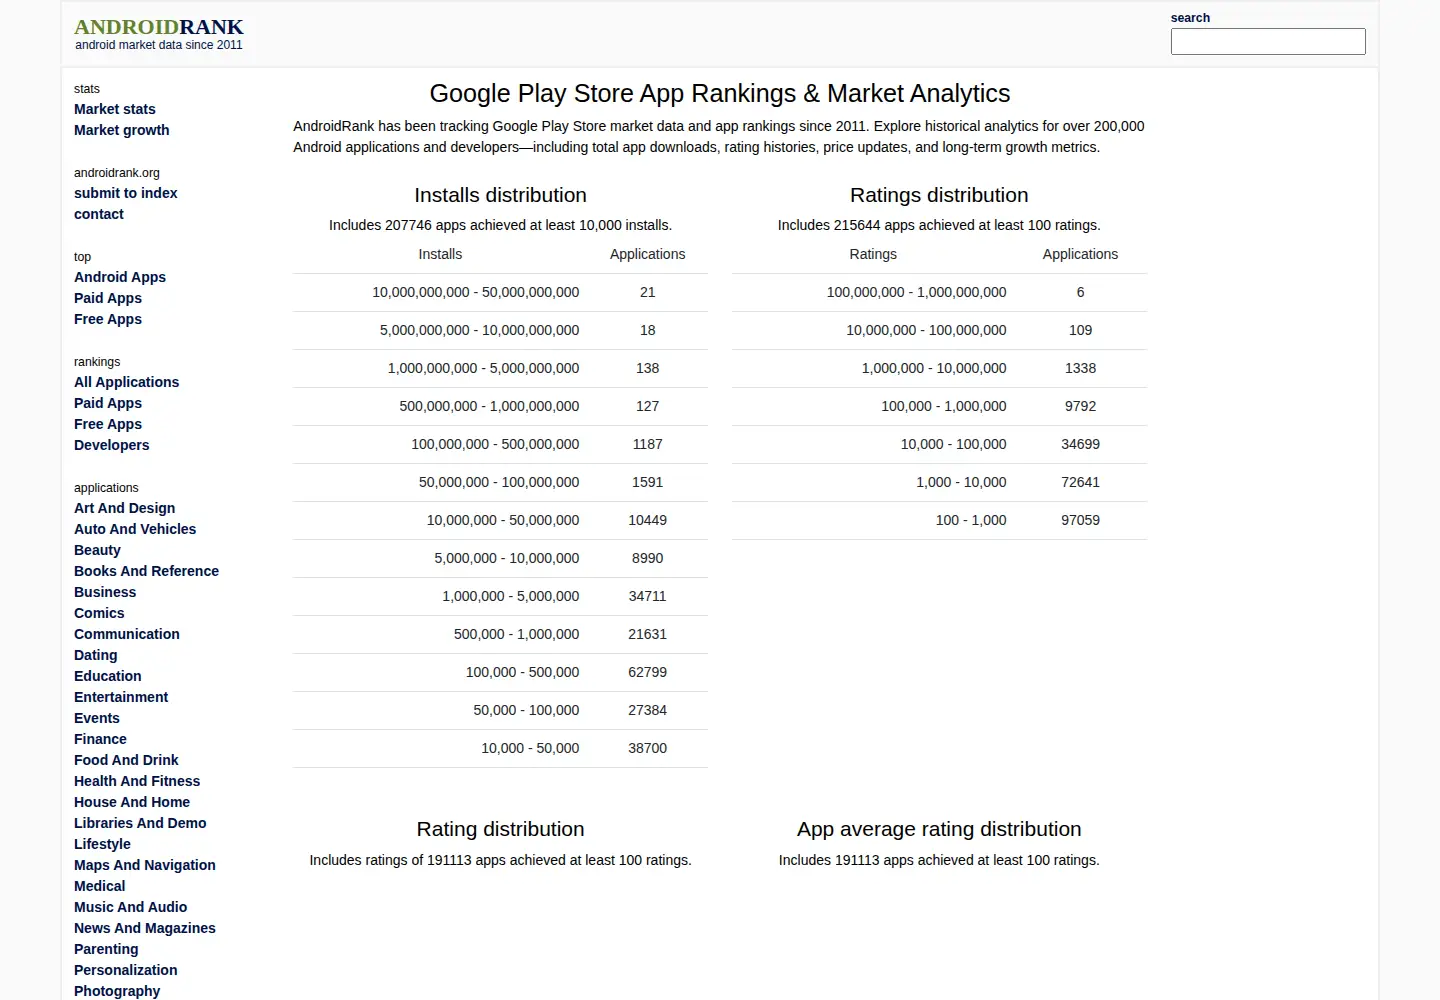The width and height of the screenshot is (1440, 1000).
Task: Open the Personalization category
Action: (x=126, y=970)
